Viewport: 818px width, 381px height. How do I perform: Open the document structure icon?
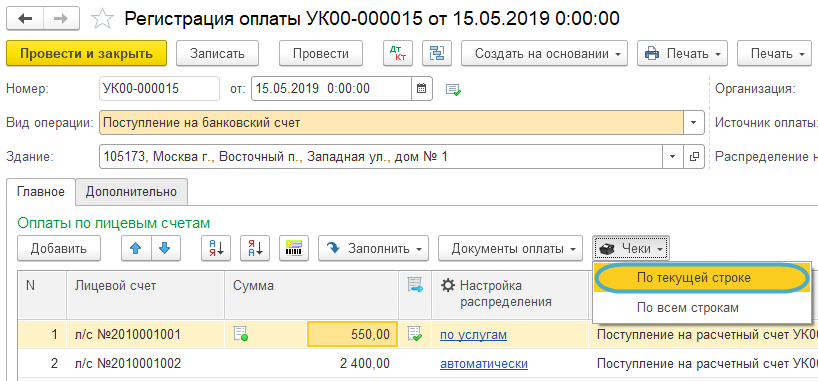coord(437,53)
